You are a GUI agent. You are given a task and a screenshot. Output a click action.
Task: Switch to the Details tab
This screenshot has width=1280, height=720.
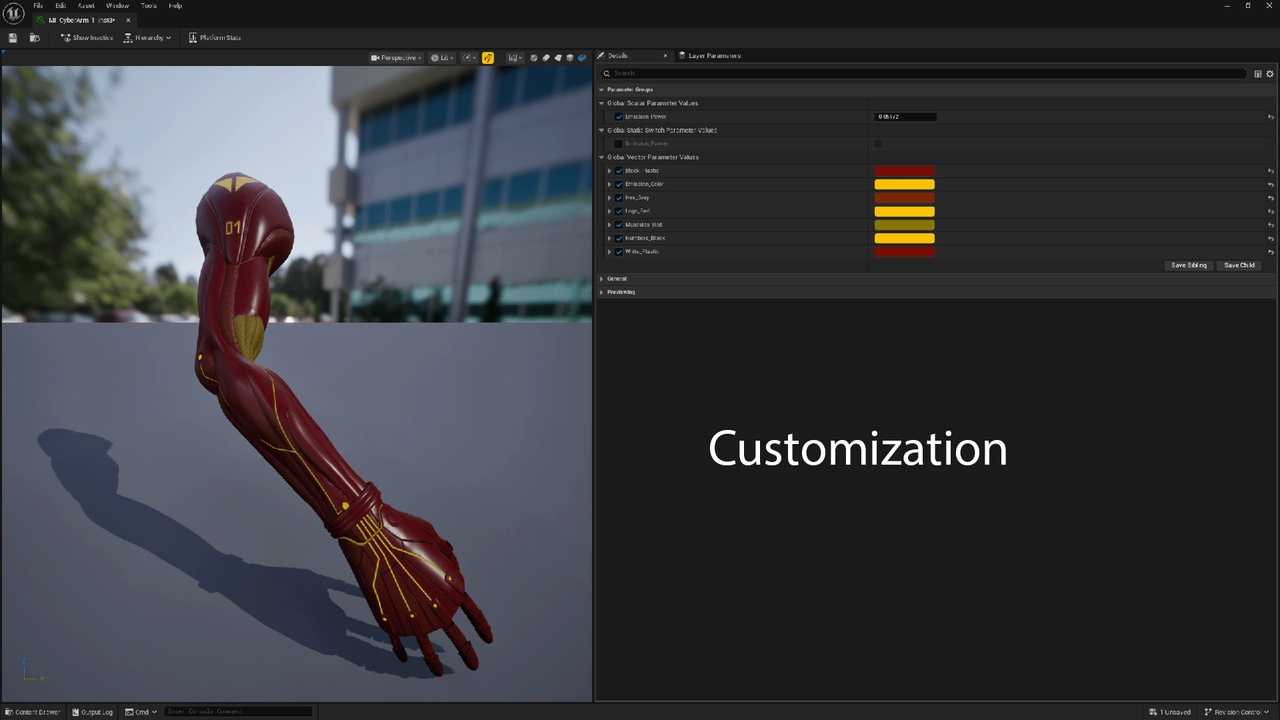[x=618, y=56]
